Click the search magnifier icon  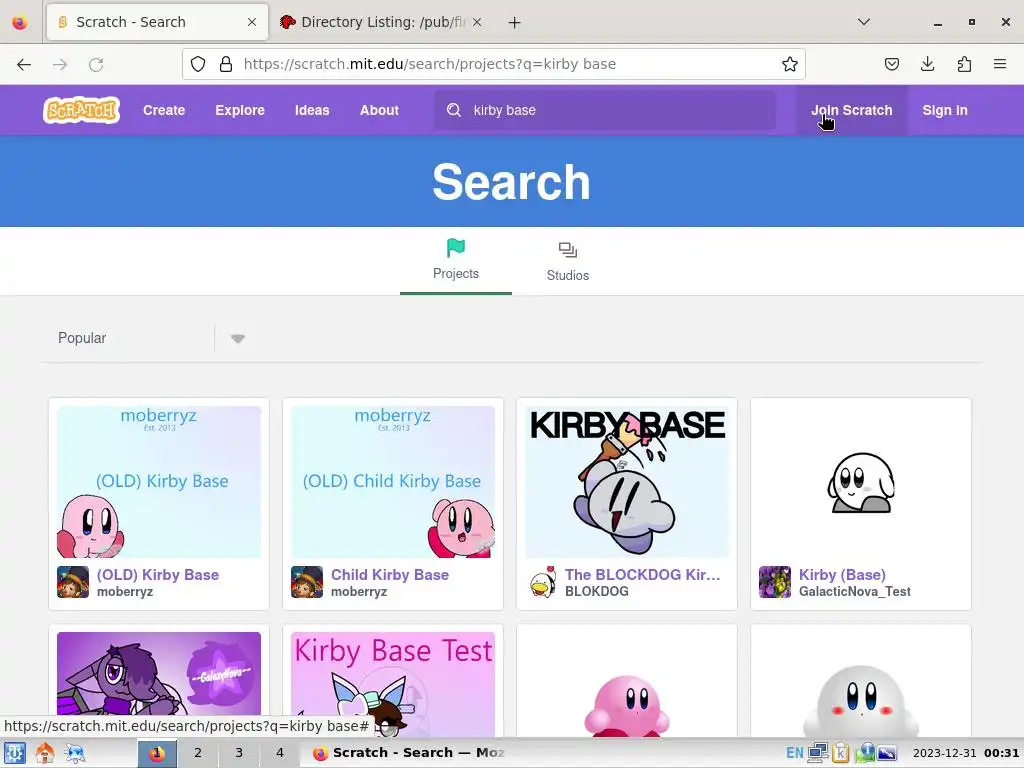454,110
